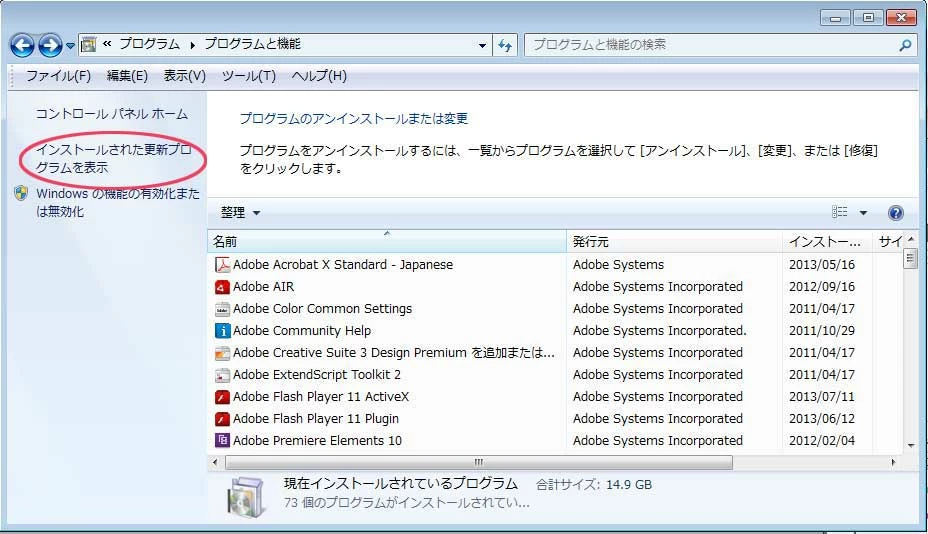
Task: Click the Adobe AIR red icon
Action: click(222, 287)
